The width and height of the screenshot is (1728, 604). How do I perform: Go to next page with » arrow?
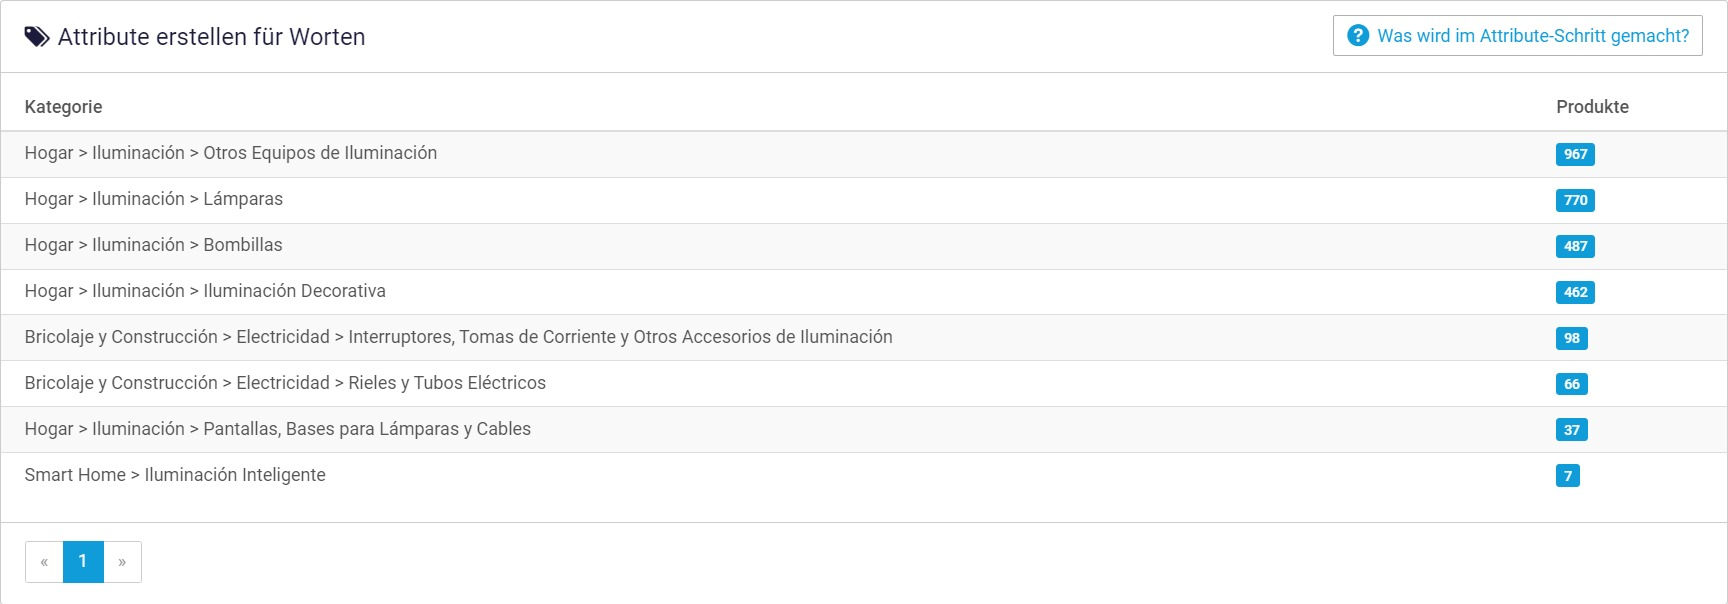[122, 562]
